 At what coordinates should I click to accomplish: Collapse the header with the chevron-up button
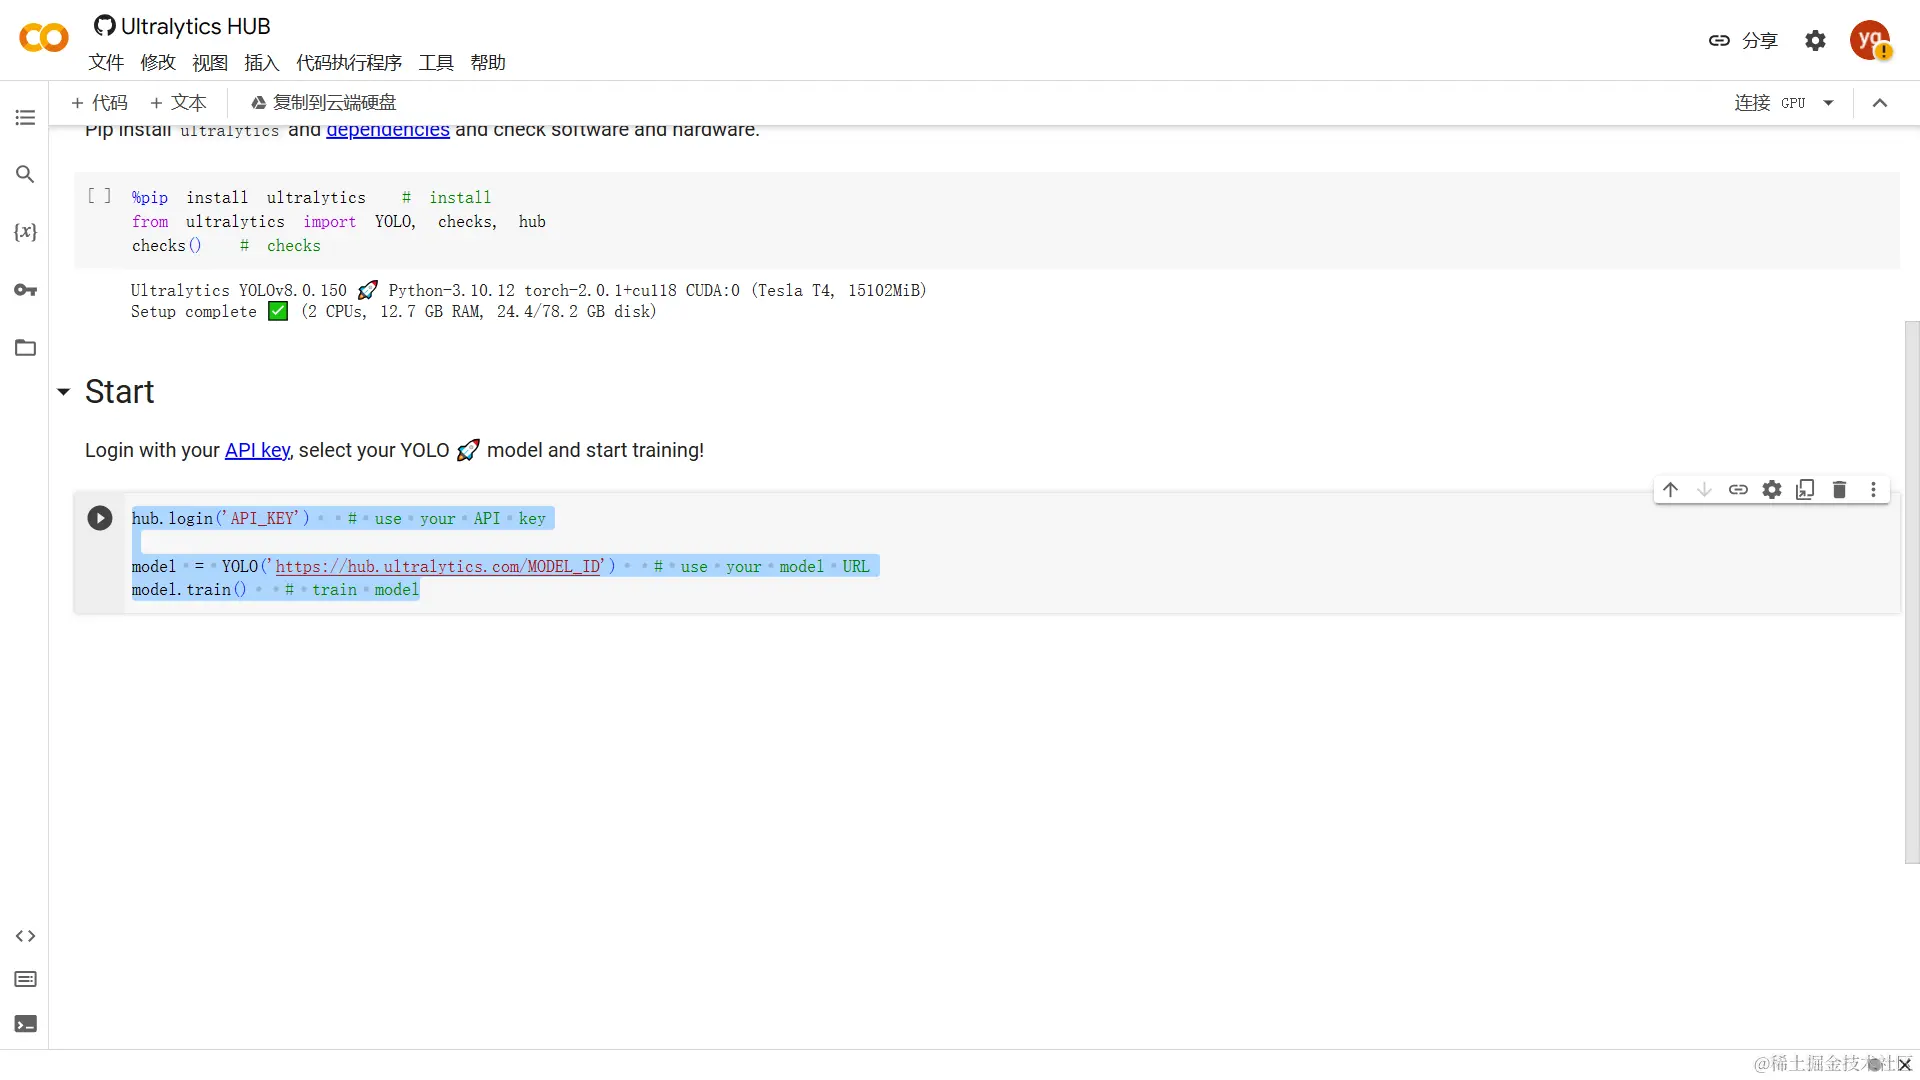point(1880,103)
